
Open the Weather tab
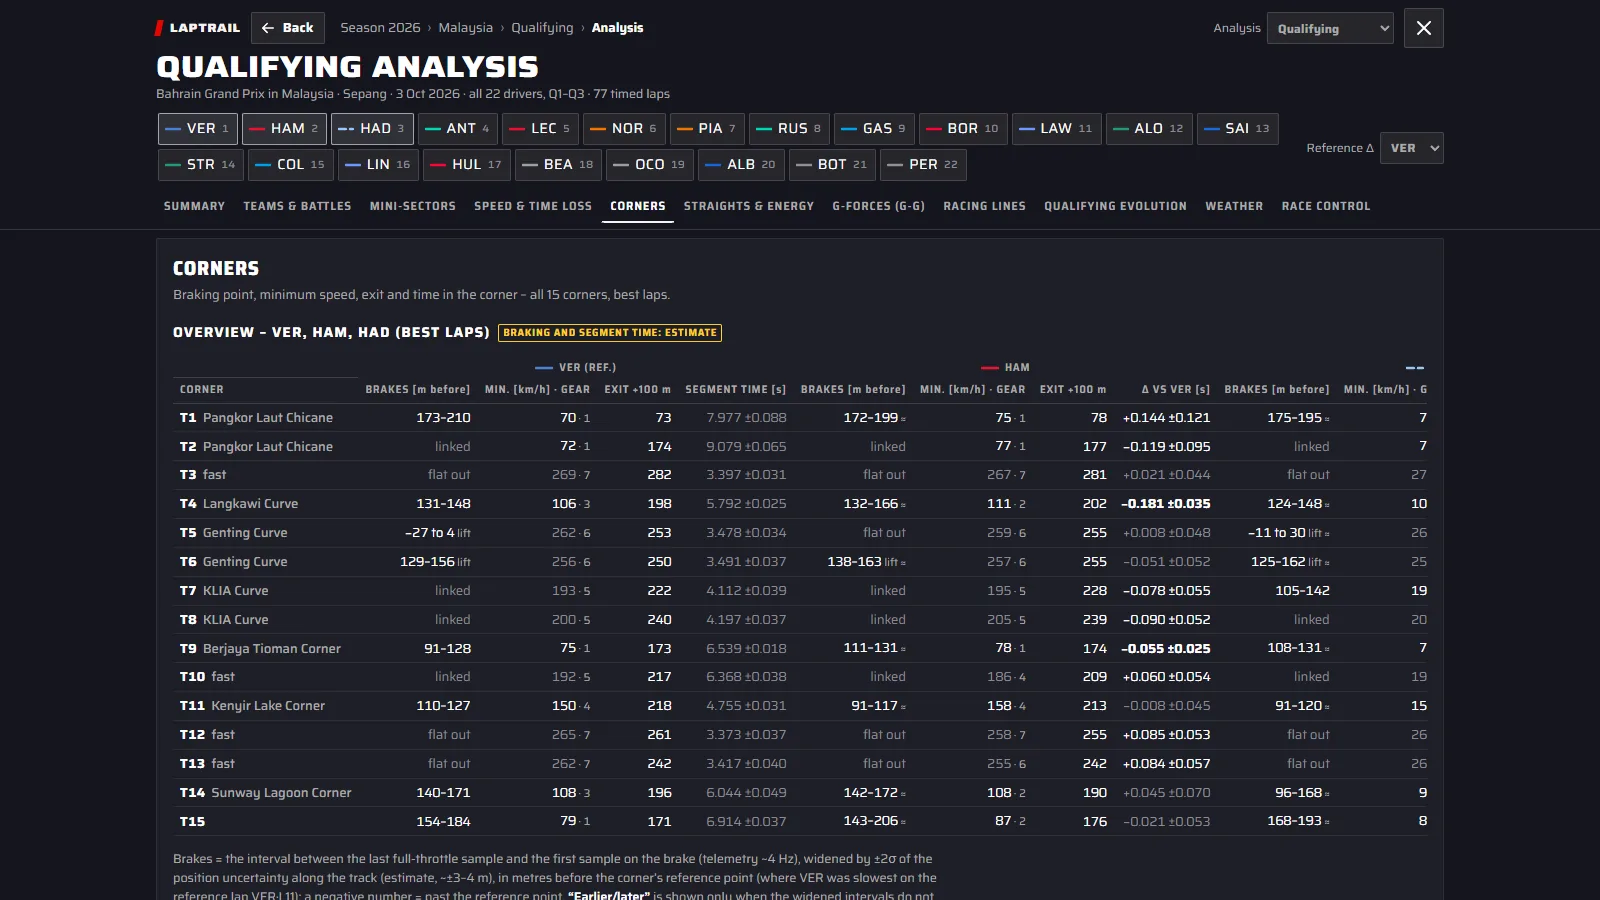click(x=1234, y=206)
